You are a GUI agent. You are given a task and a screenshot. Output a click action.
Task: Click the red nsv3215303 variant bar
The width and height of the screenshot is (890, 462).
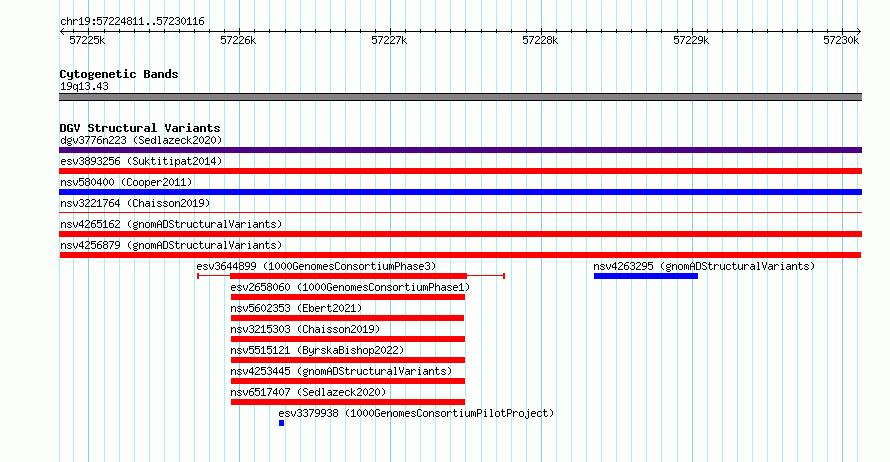(x=348, y=339)
